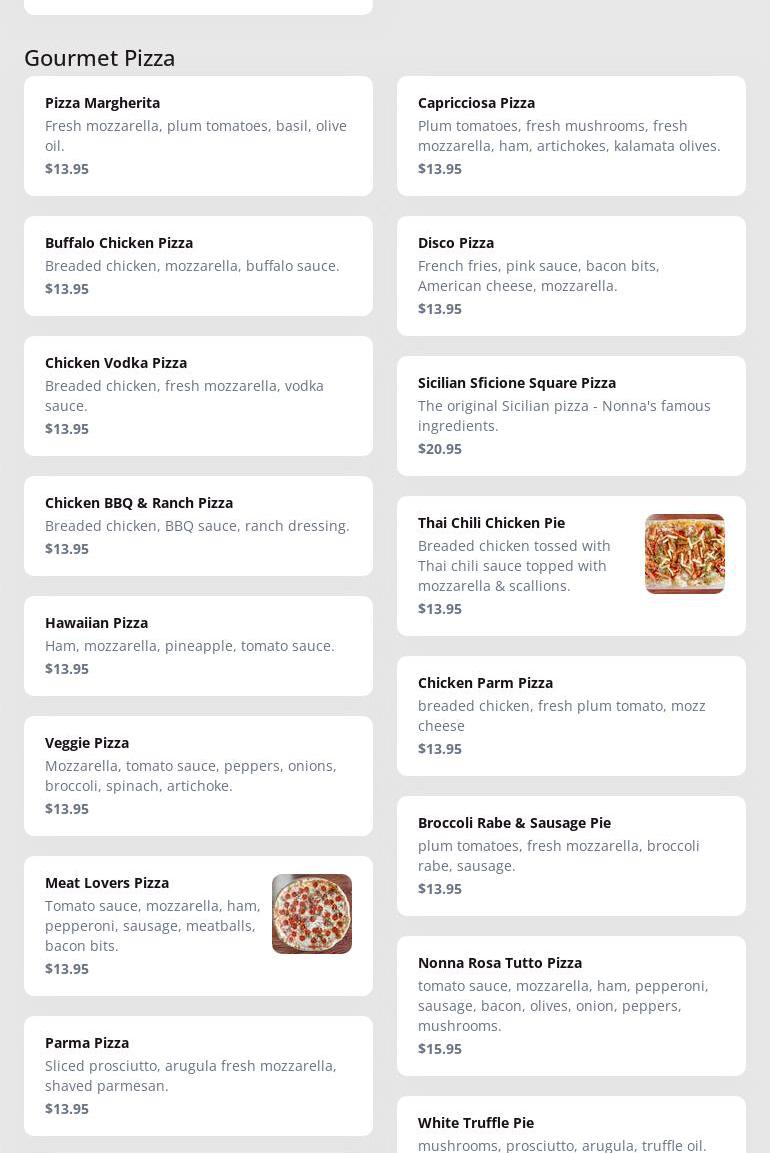Open the Pizza Margherita menu item
Screen dimensions: 770x1153
[x=198, y=136]
